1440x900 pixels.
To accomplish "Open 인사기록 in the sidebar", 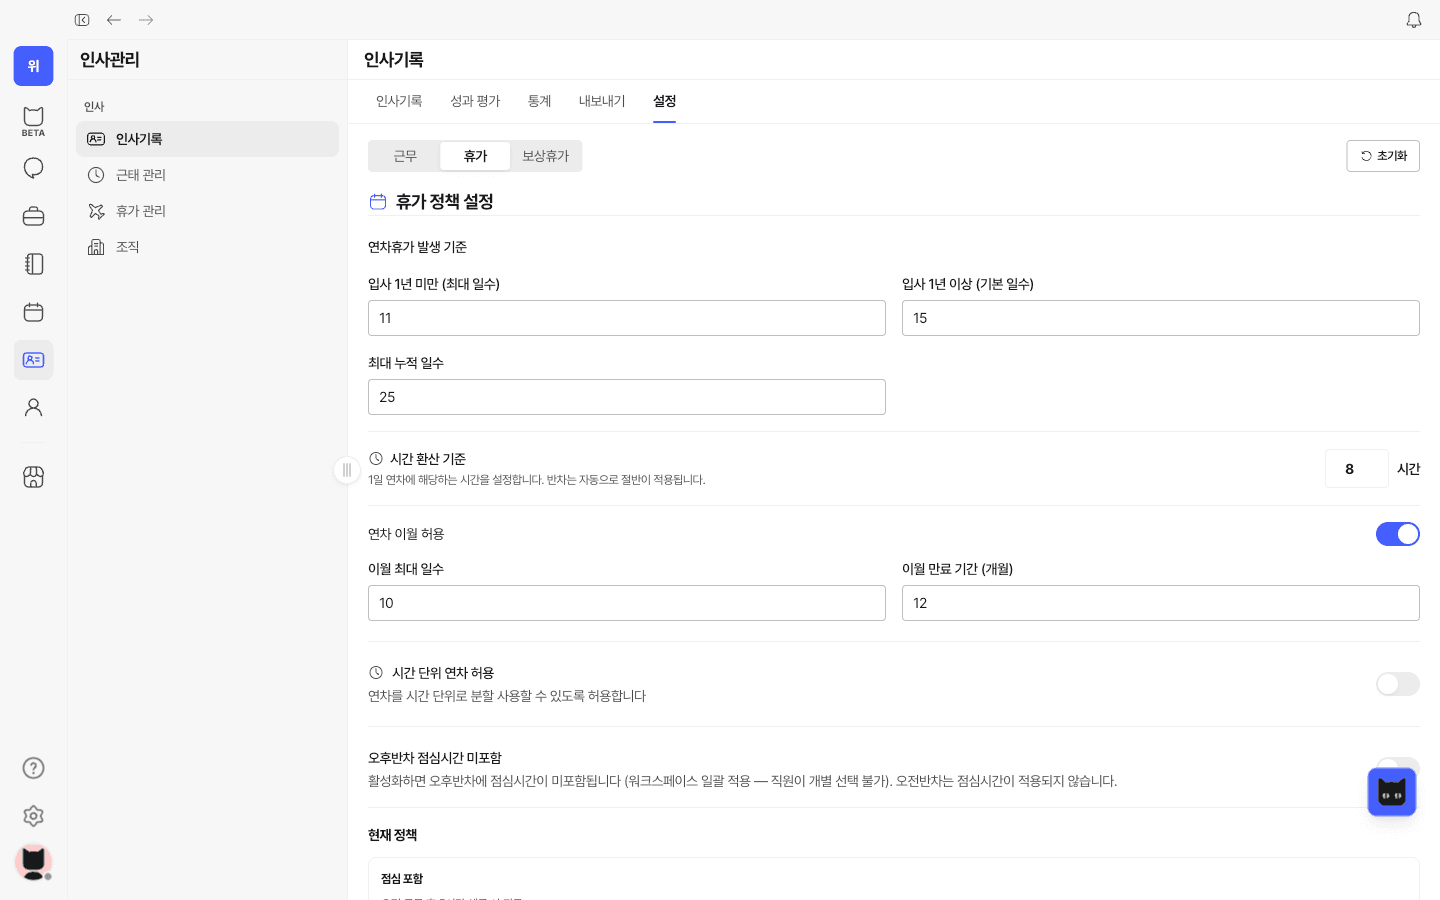I will coord(208,139).
